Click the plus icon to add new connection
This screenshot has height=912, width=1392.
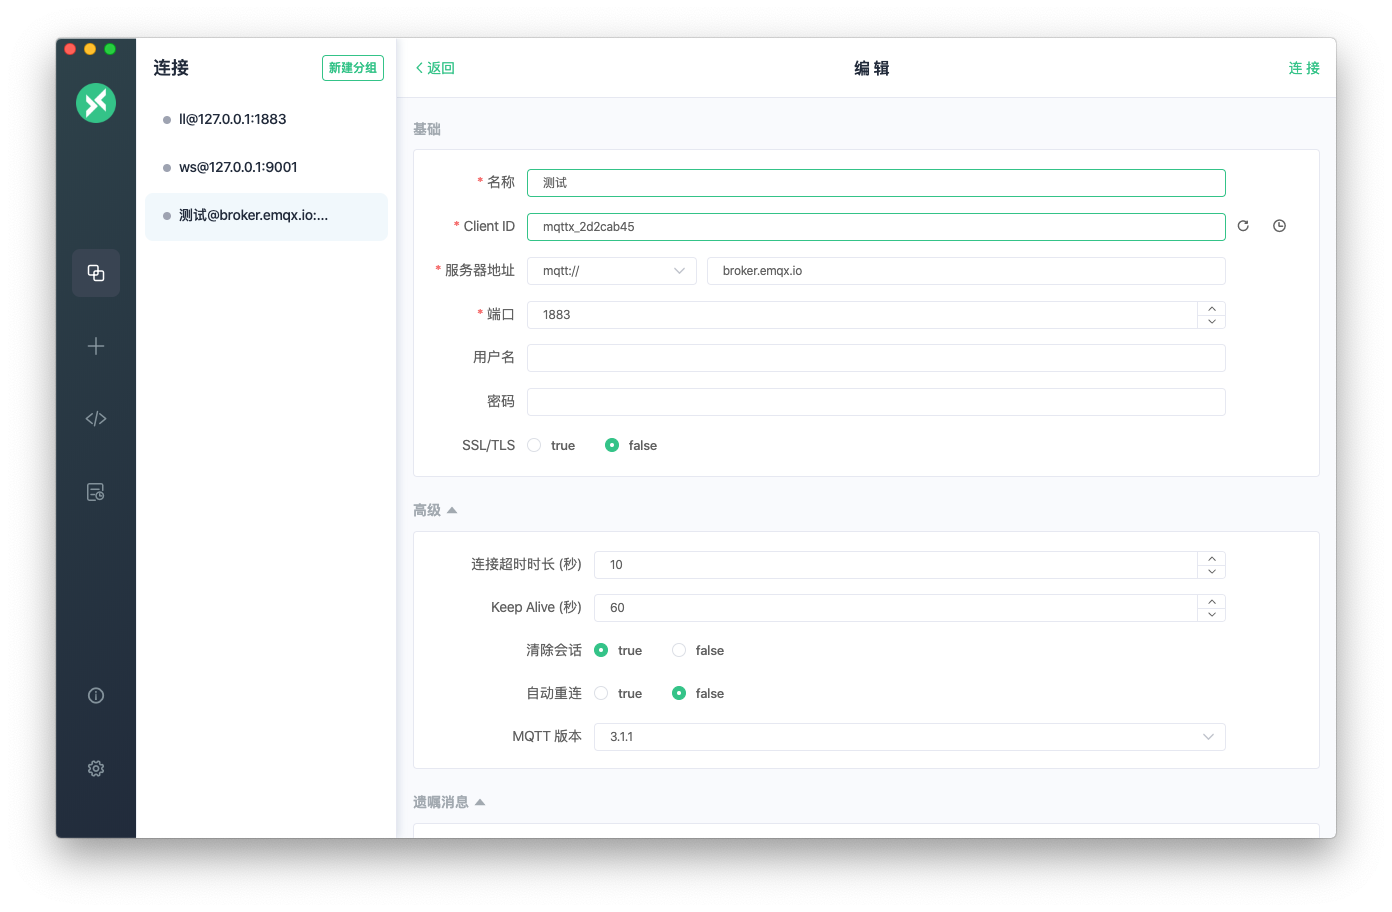96,346
